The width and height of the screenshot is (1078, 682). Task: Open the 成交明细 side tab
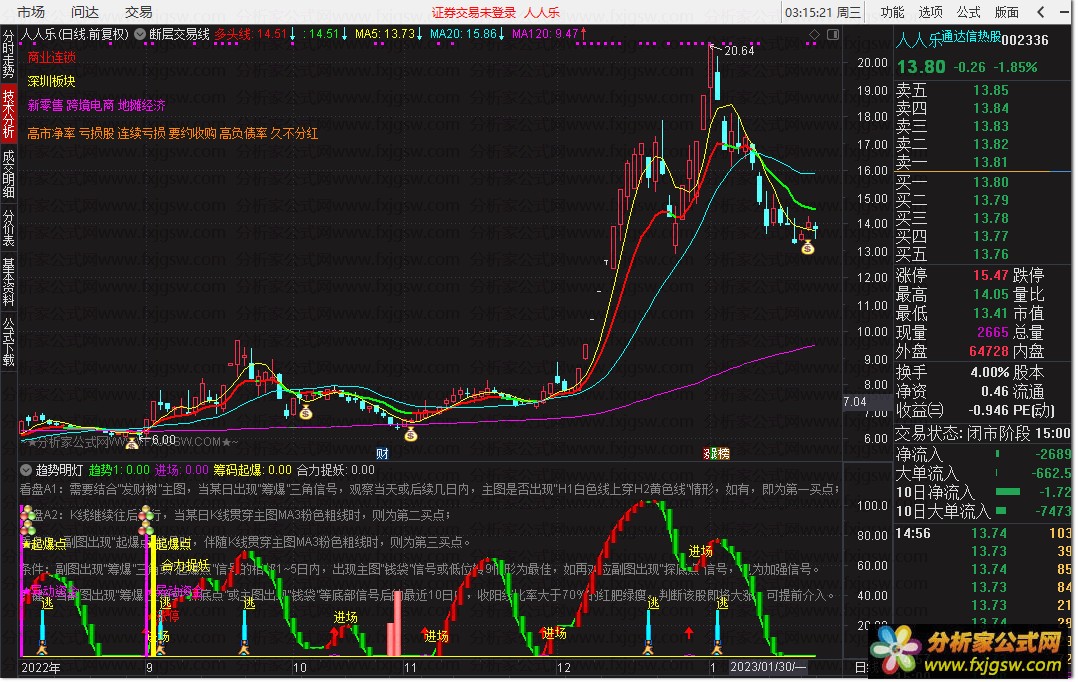(x=8, y=173)
